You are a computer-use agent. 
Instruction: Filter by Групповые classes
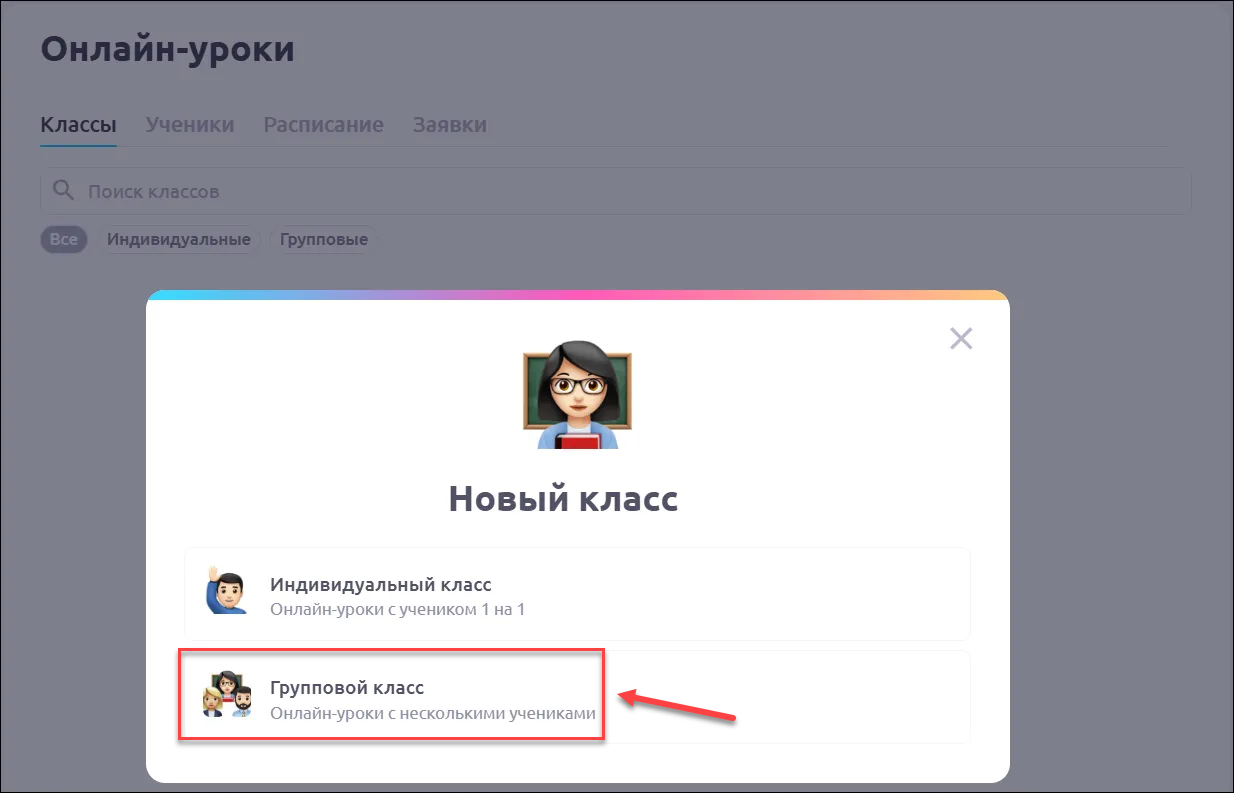coord(324,240)
